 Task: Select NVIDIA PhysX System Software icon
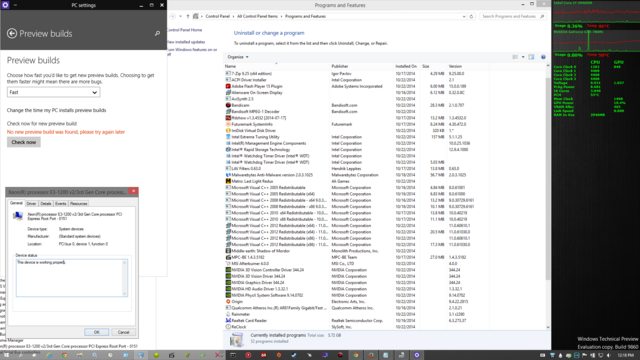[x=228, y=295]
